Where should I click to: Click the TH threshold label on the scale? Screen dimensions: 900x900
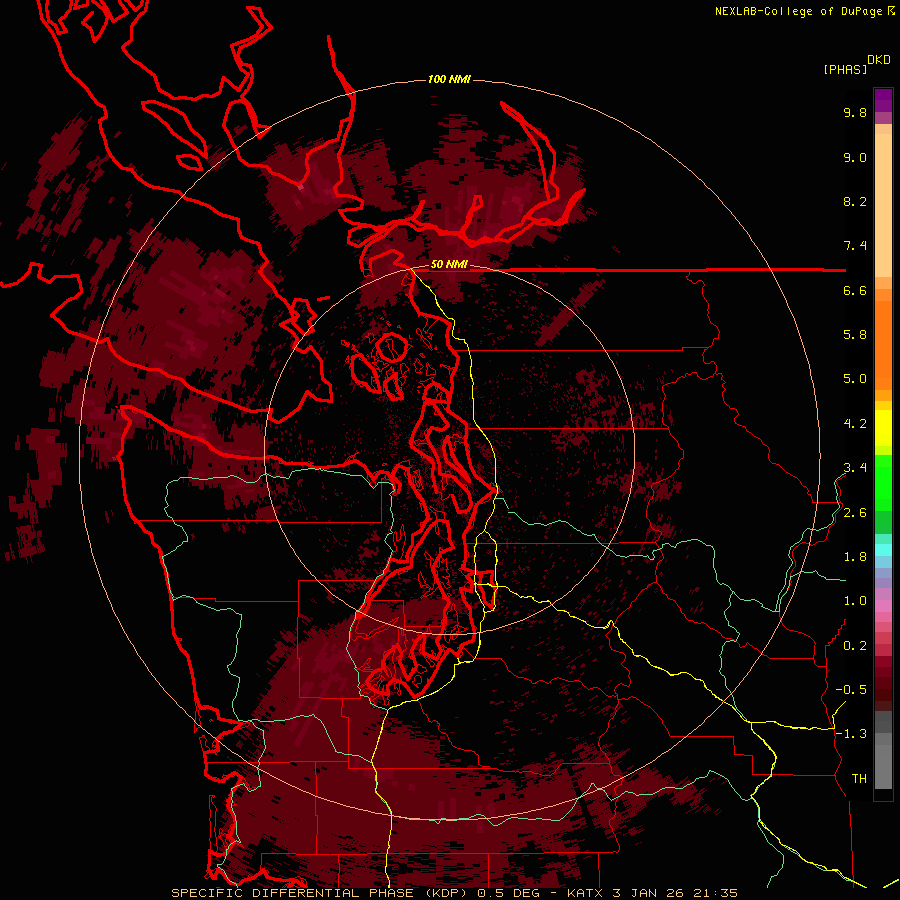(859, 779)
